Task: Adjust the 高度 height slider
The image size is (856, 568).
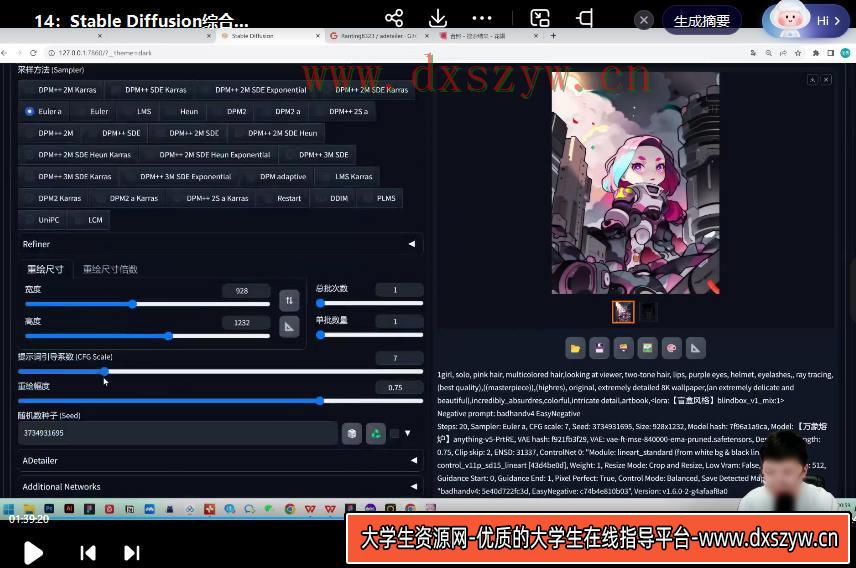Action: [x=147, y=336]
